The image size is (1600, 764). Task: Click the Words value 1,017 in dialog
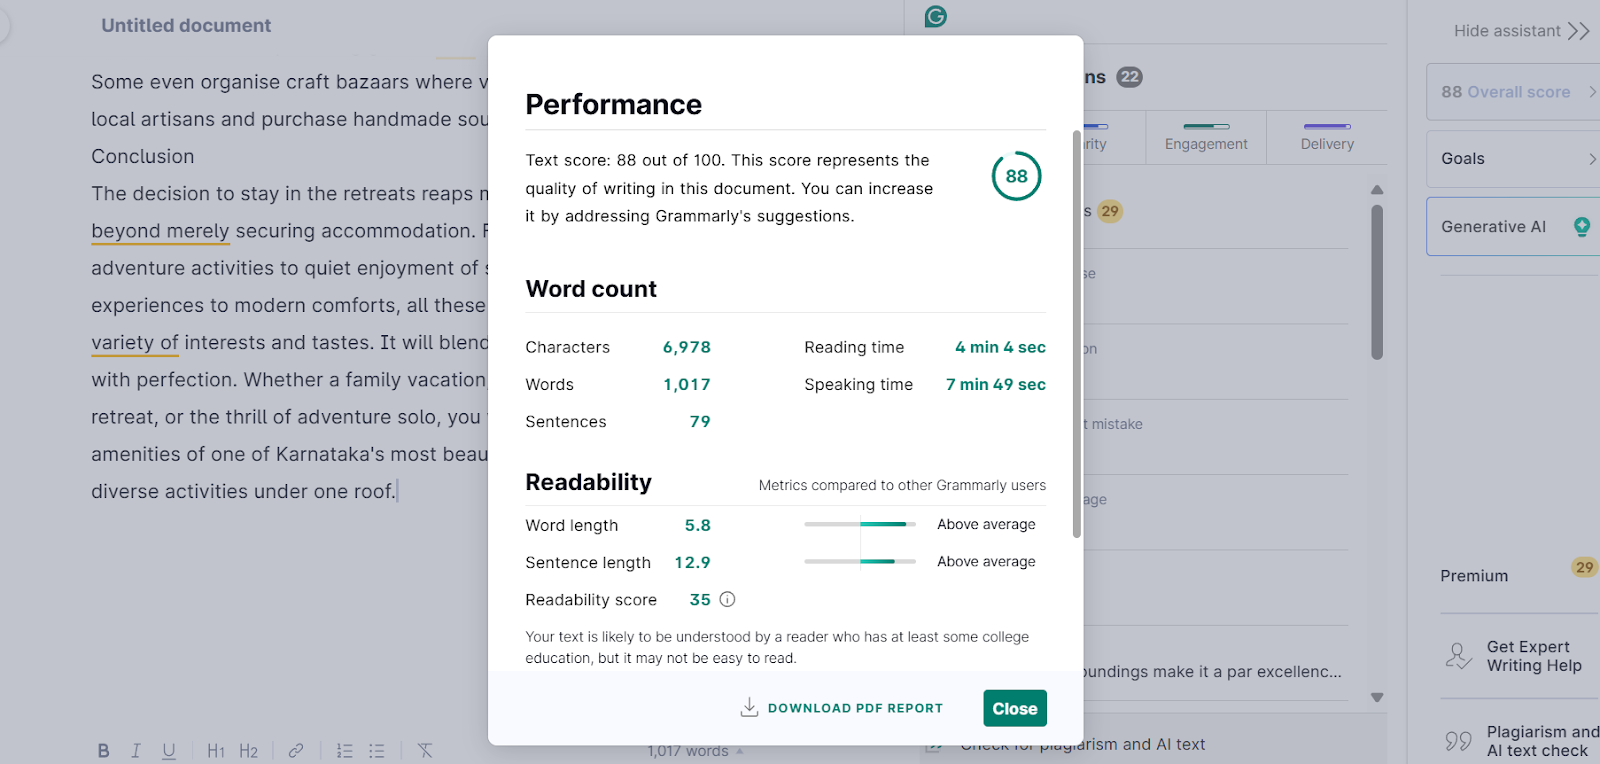pos(687,385)
